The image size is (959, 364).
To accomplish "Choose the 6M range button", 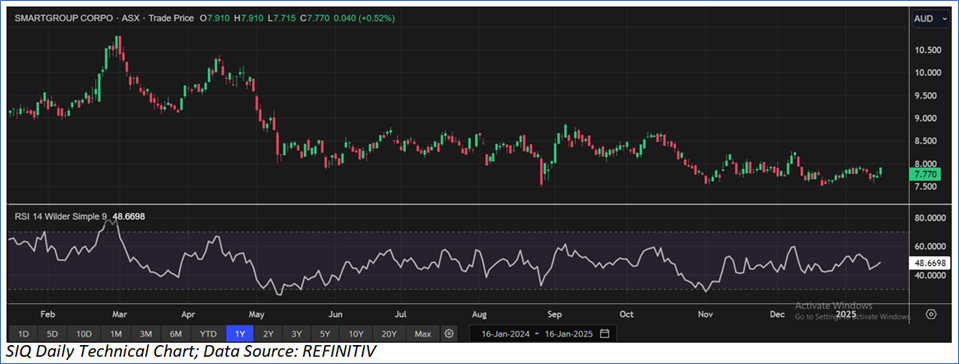I will [x=176, y=334].
